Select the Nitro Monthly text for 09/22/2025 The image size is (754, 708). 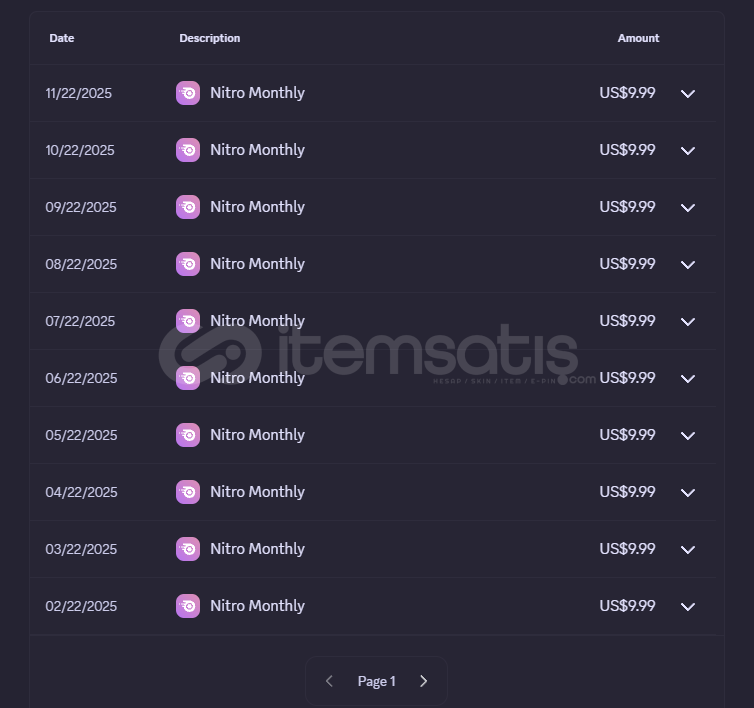257,207
